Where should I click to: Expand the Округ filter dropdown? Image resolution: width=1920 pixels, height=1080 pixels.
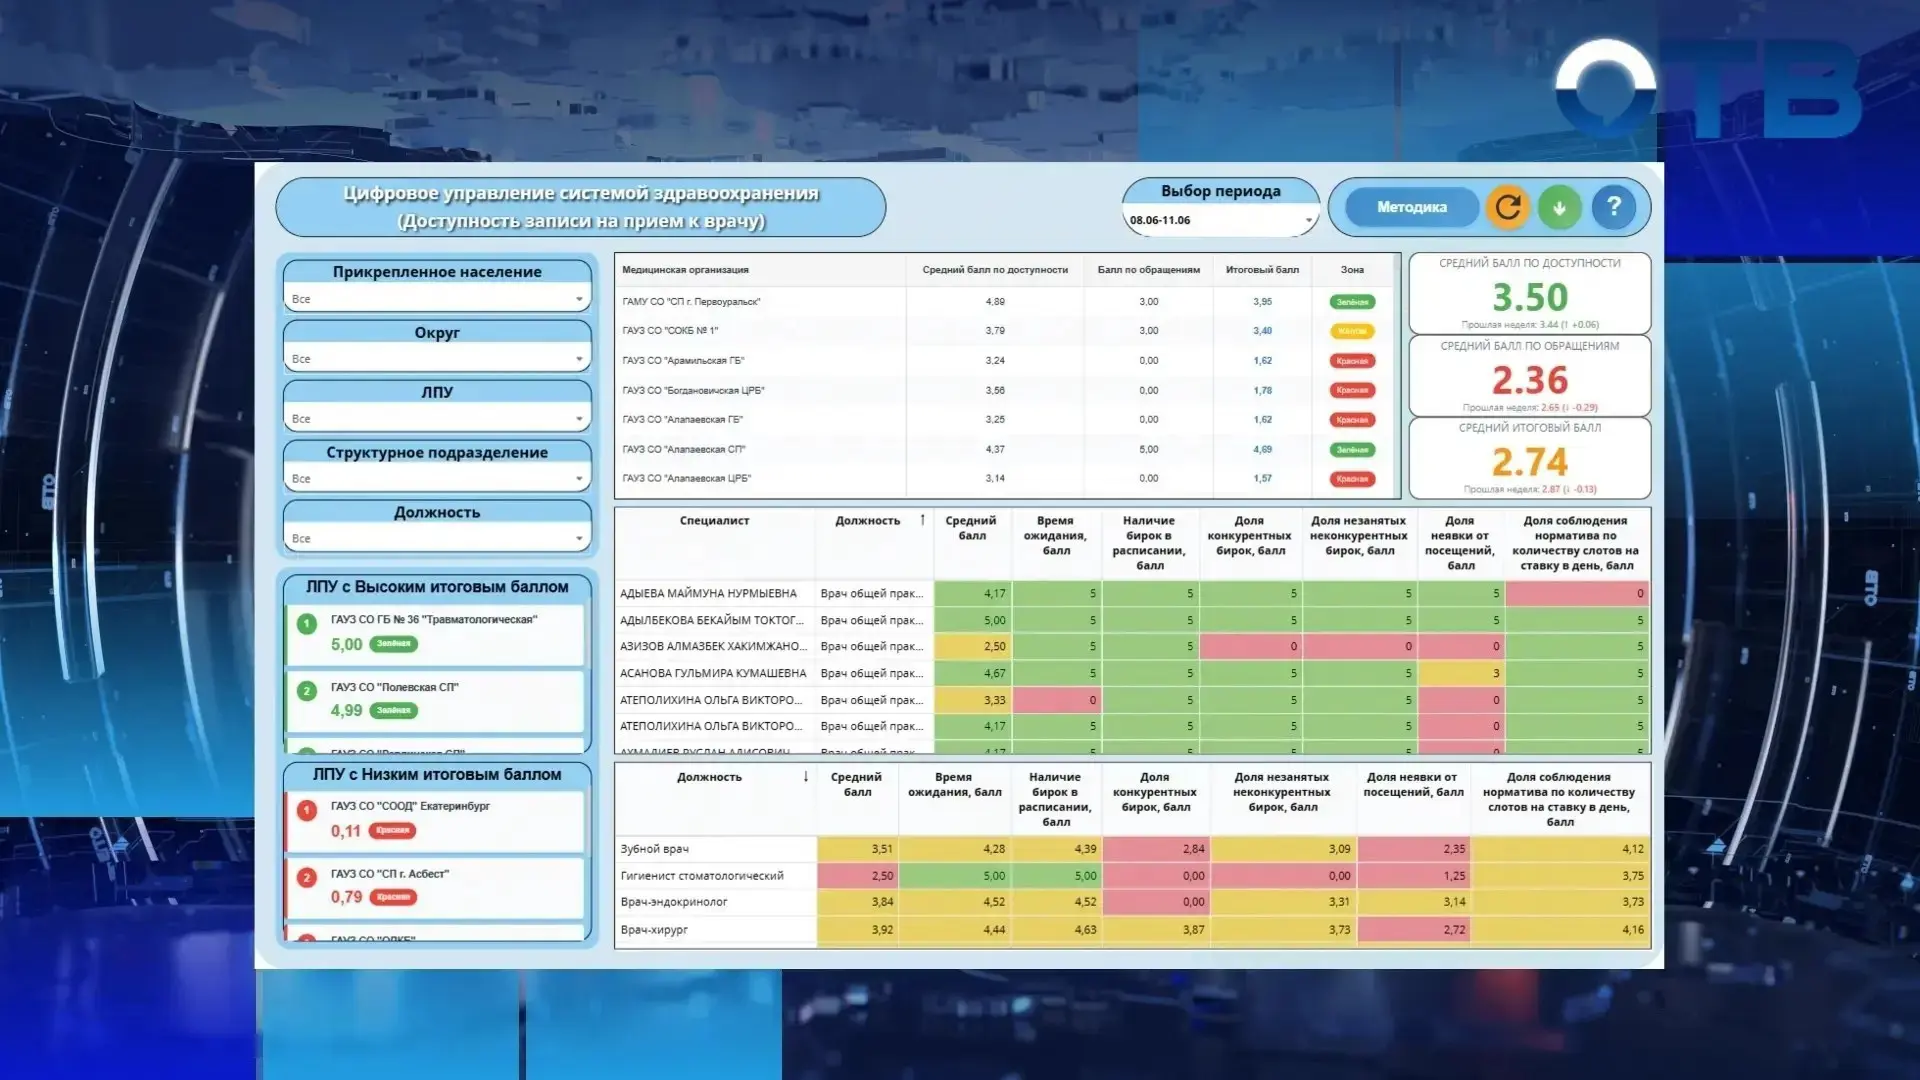pyautogui.click(x=437, y=359)
